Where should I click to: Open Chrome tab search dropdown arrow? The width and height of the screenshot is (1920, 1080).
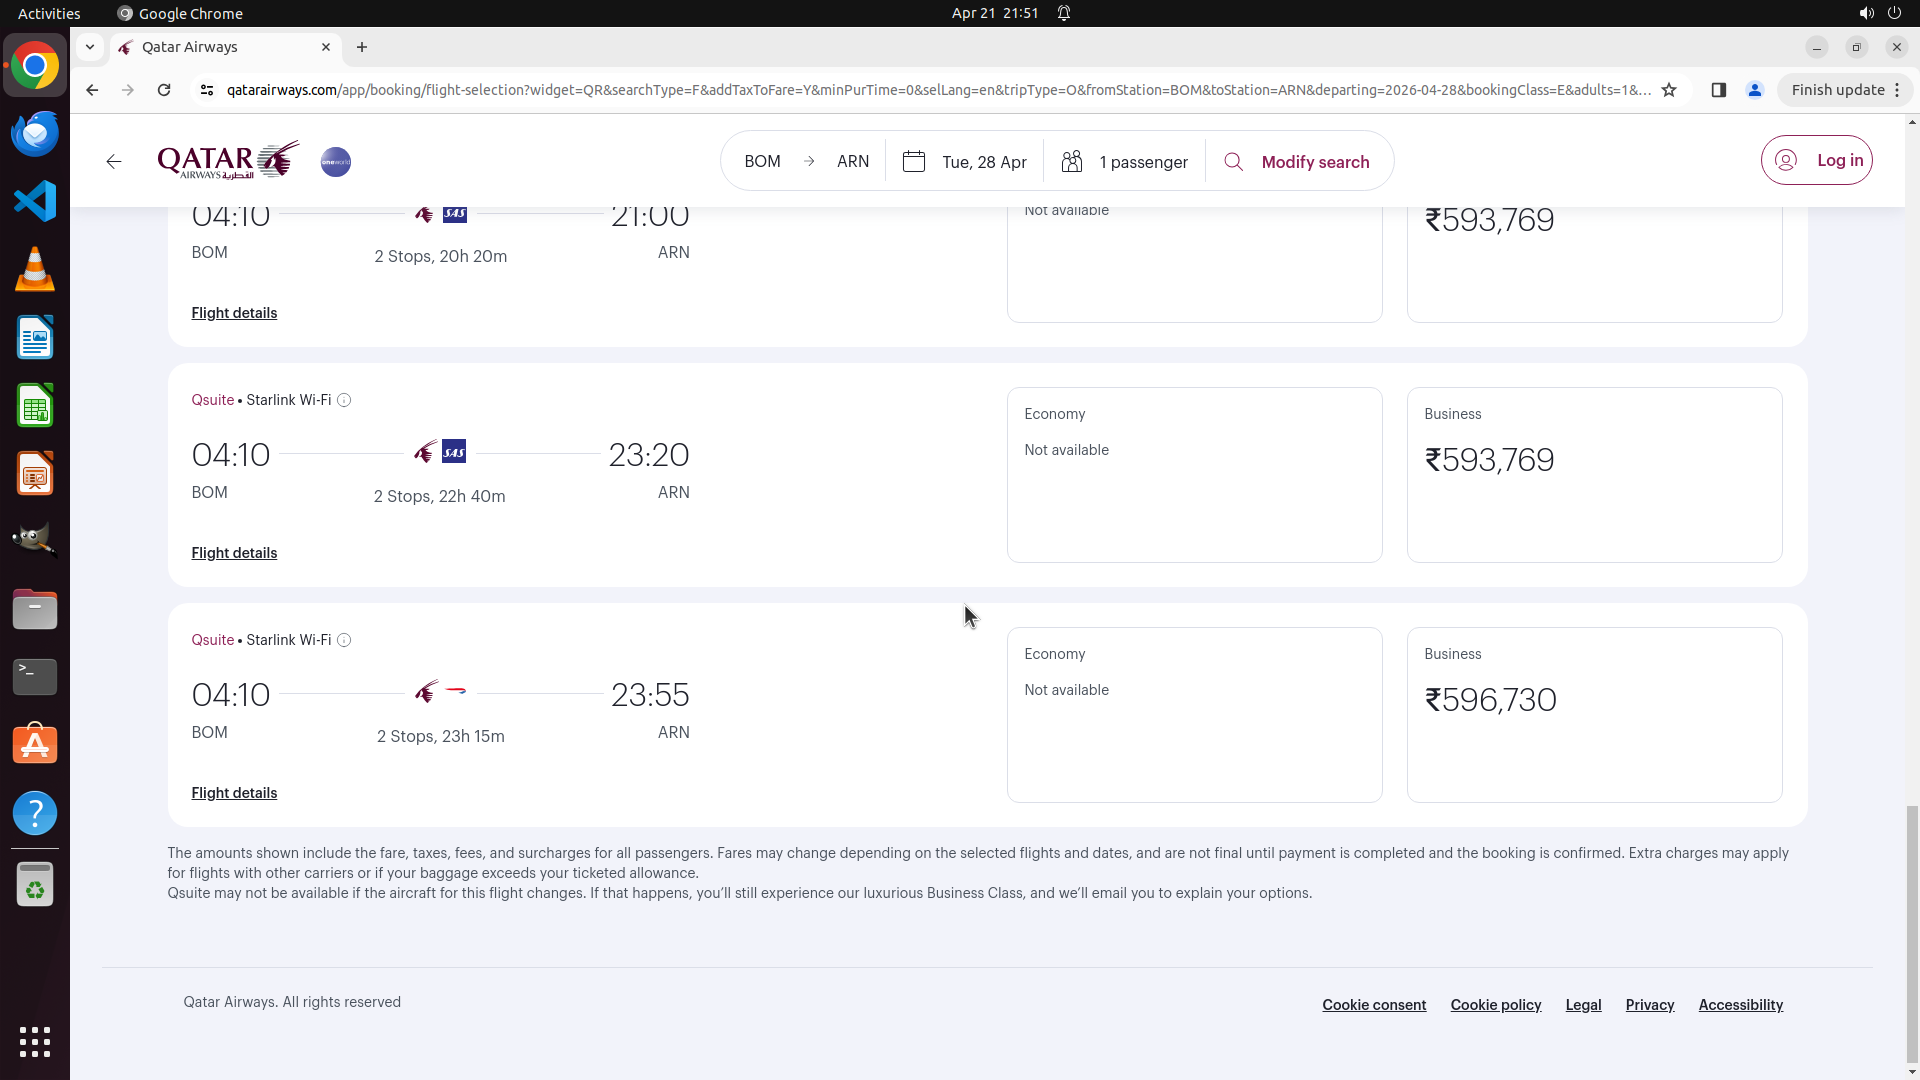[x=90, y=47]
